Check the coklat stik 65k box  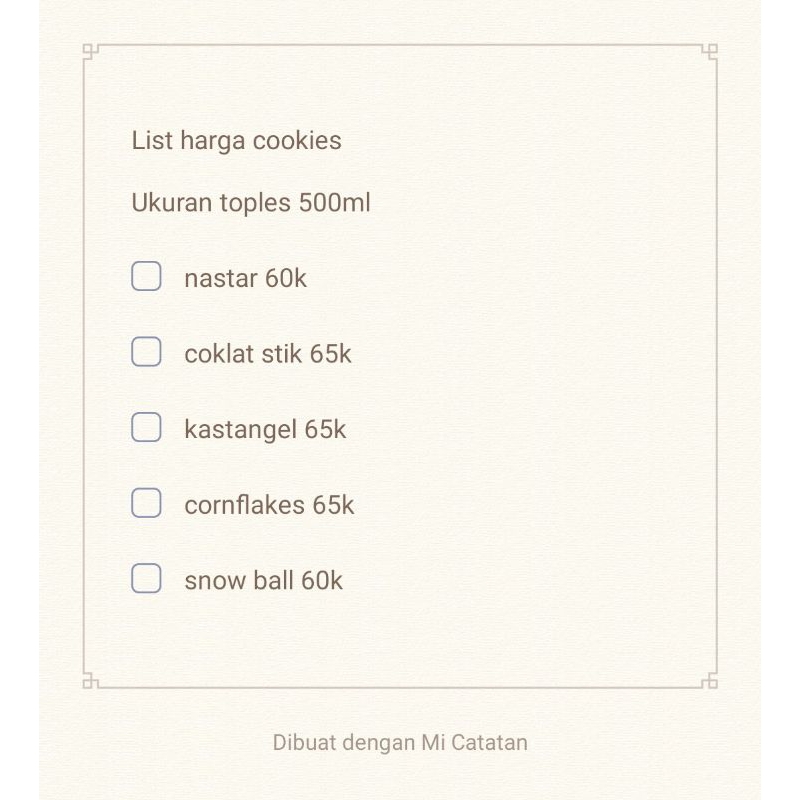click(x=146, y=352)
